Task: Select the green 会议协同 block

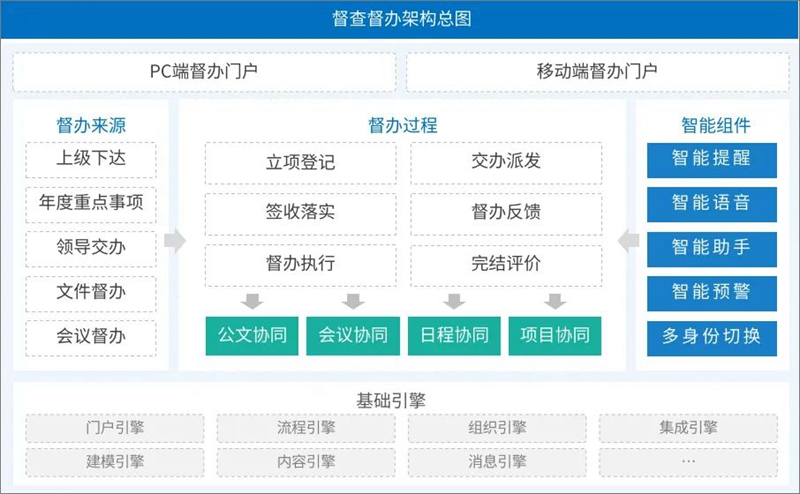Action: tap(353, 335)
